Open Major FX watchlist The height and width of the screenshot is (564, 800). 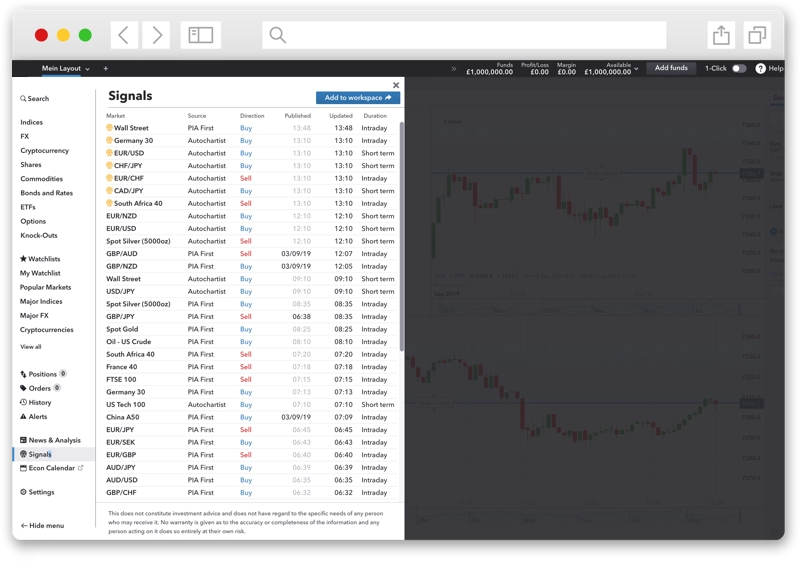pos(34,315)
